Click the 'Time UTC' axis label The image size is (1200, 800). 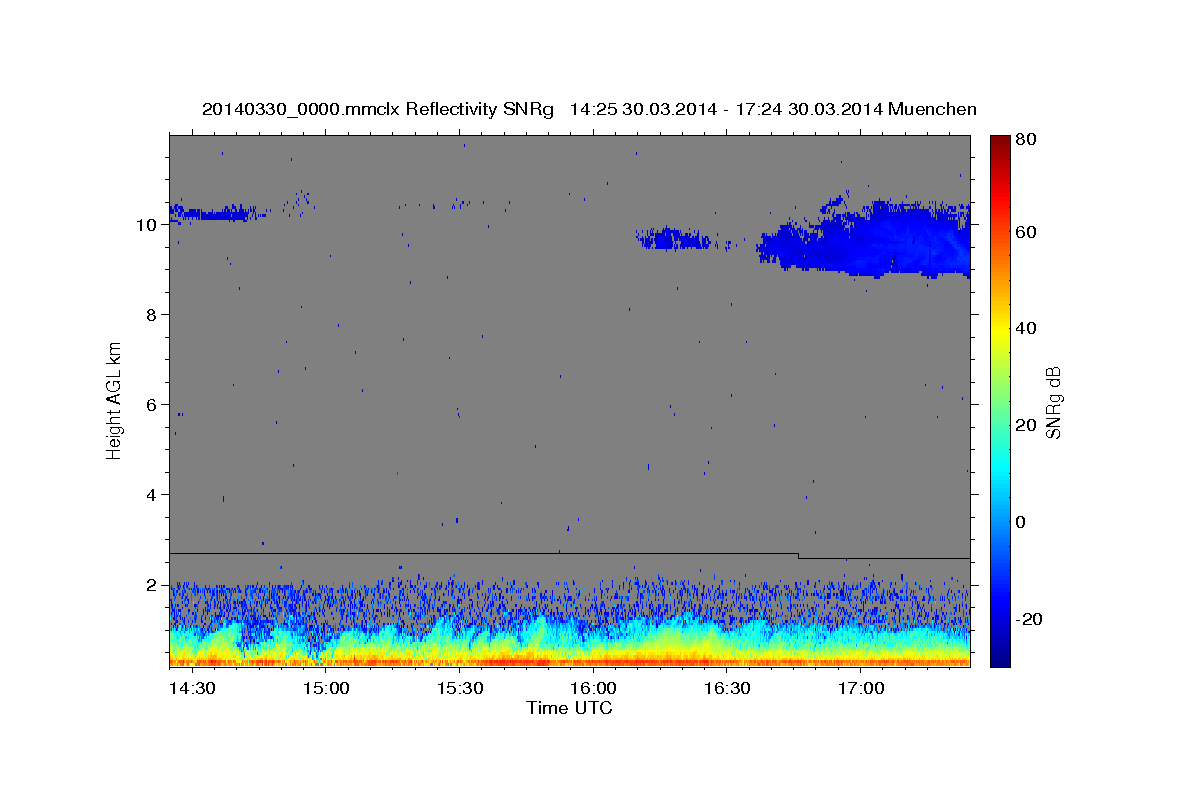point(569,708)
